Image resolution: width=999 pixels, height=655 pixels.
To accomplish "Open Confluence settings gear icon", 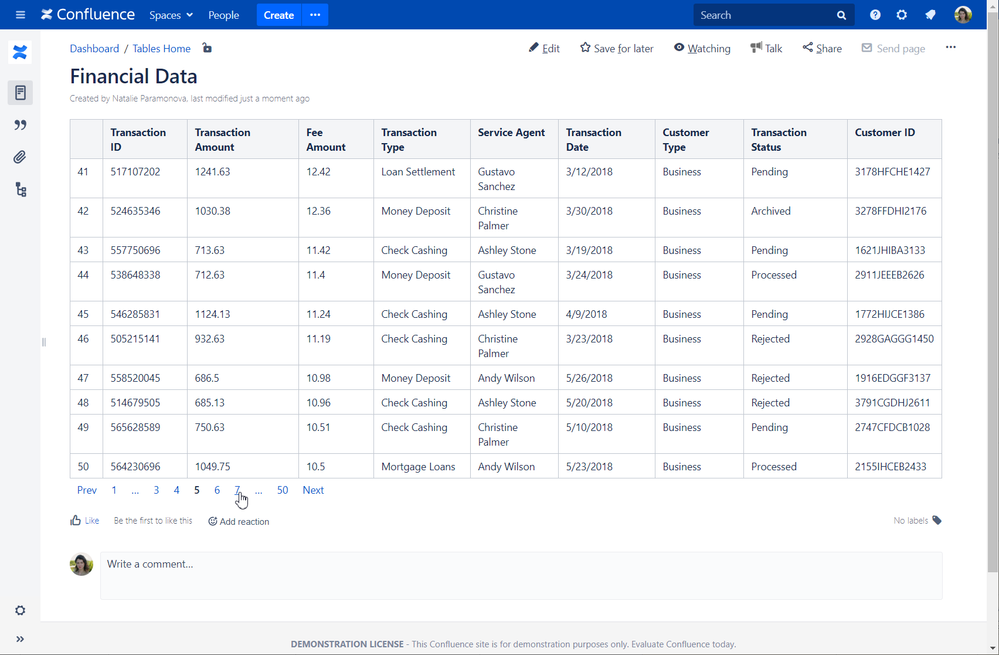I will (x=902, y=15).
